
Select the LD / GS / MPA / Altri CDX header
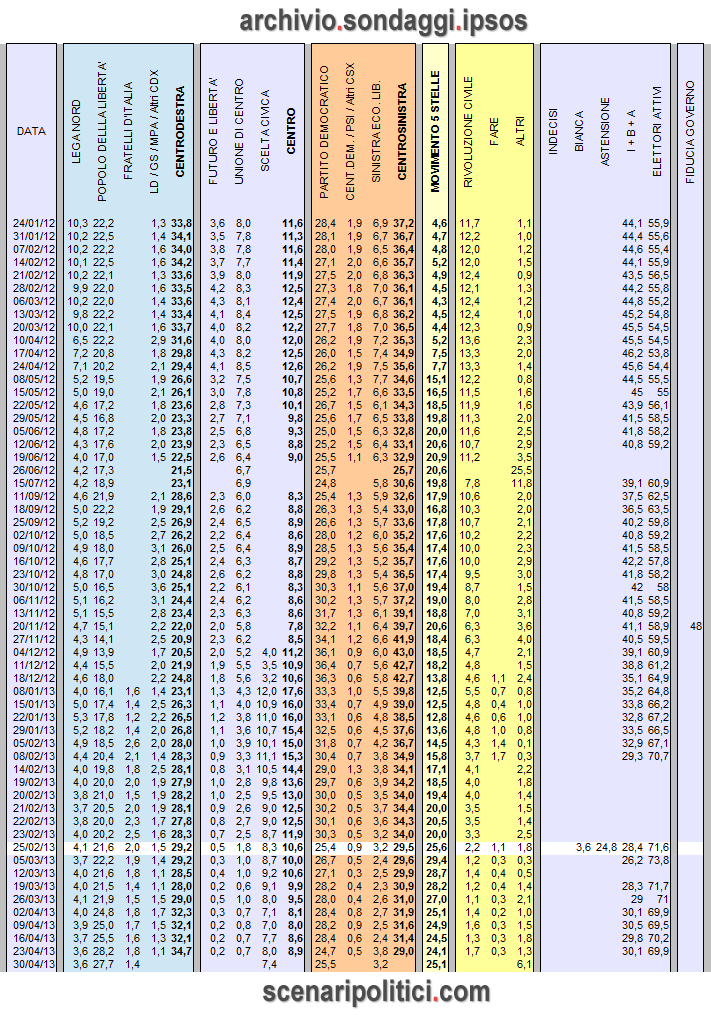click(154, 132)
